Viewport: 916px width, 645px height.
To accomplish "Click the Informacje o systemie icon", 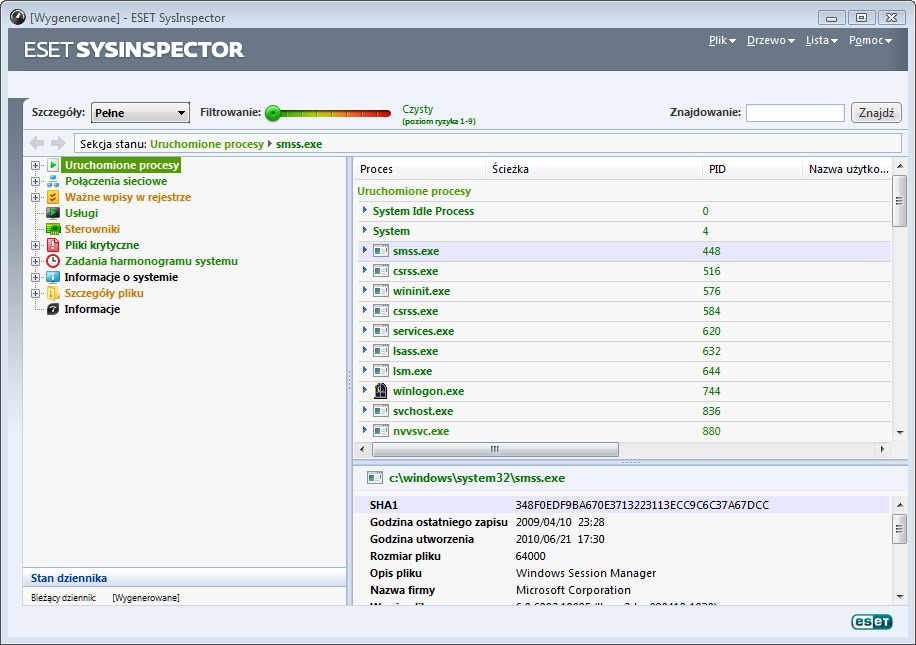I will [x=53, y=277].
